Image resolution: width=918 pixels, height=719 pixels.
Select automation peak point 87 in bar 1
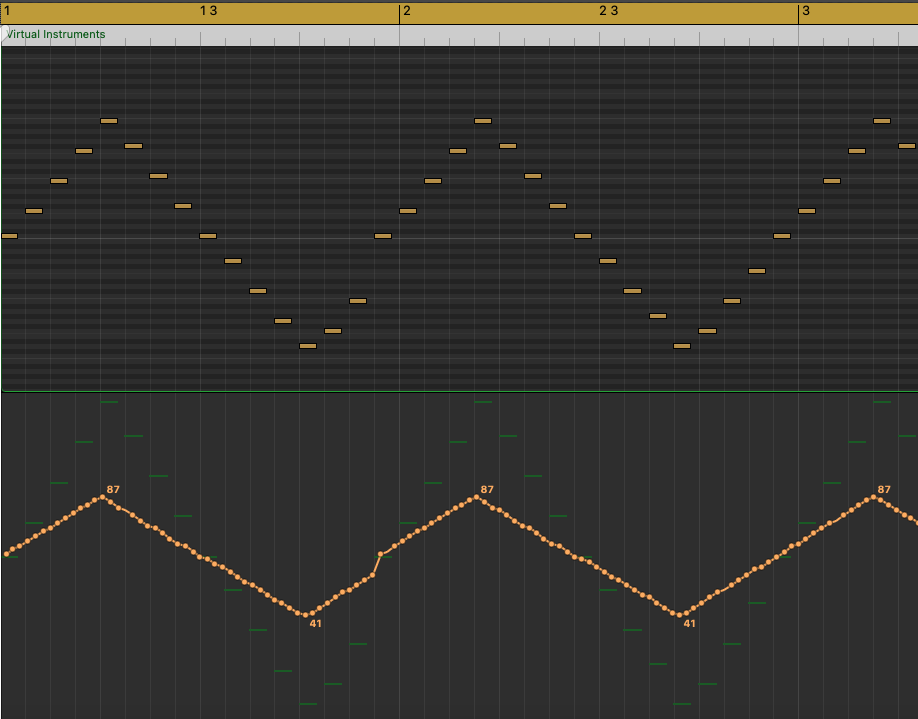pos(102,497)
